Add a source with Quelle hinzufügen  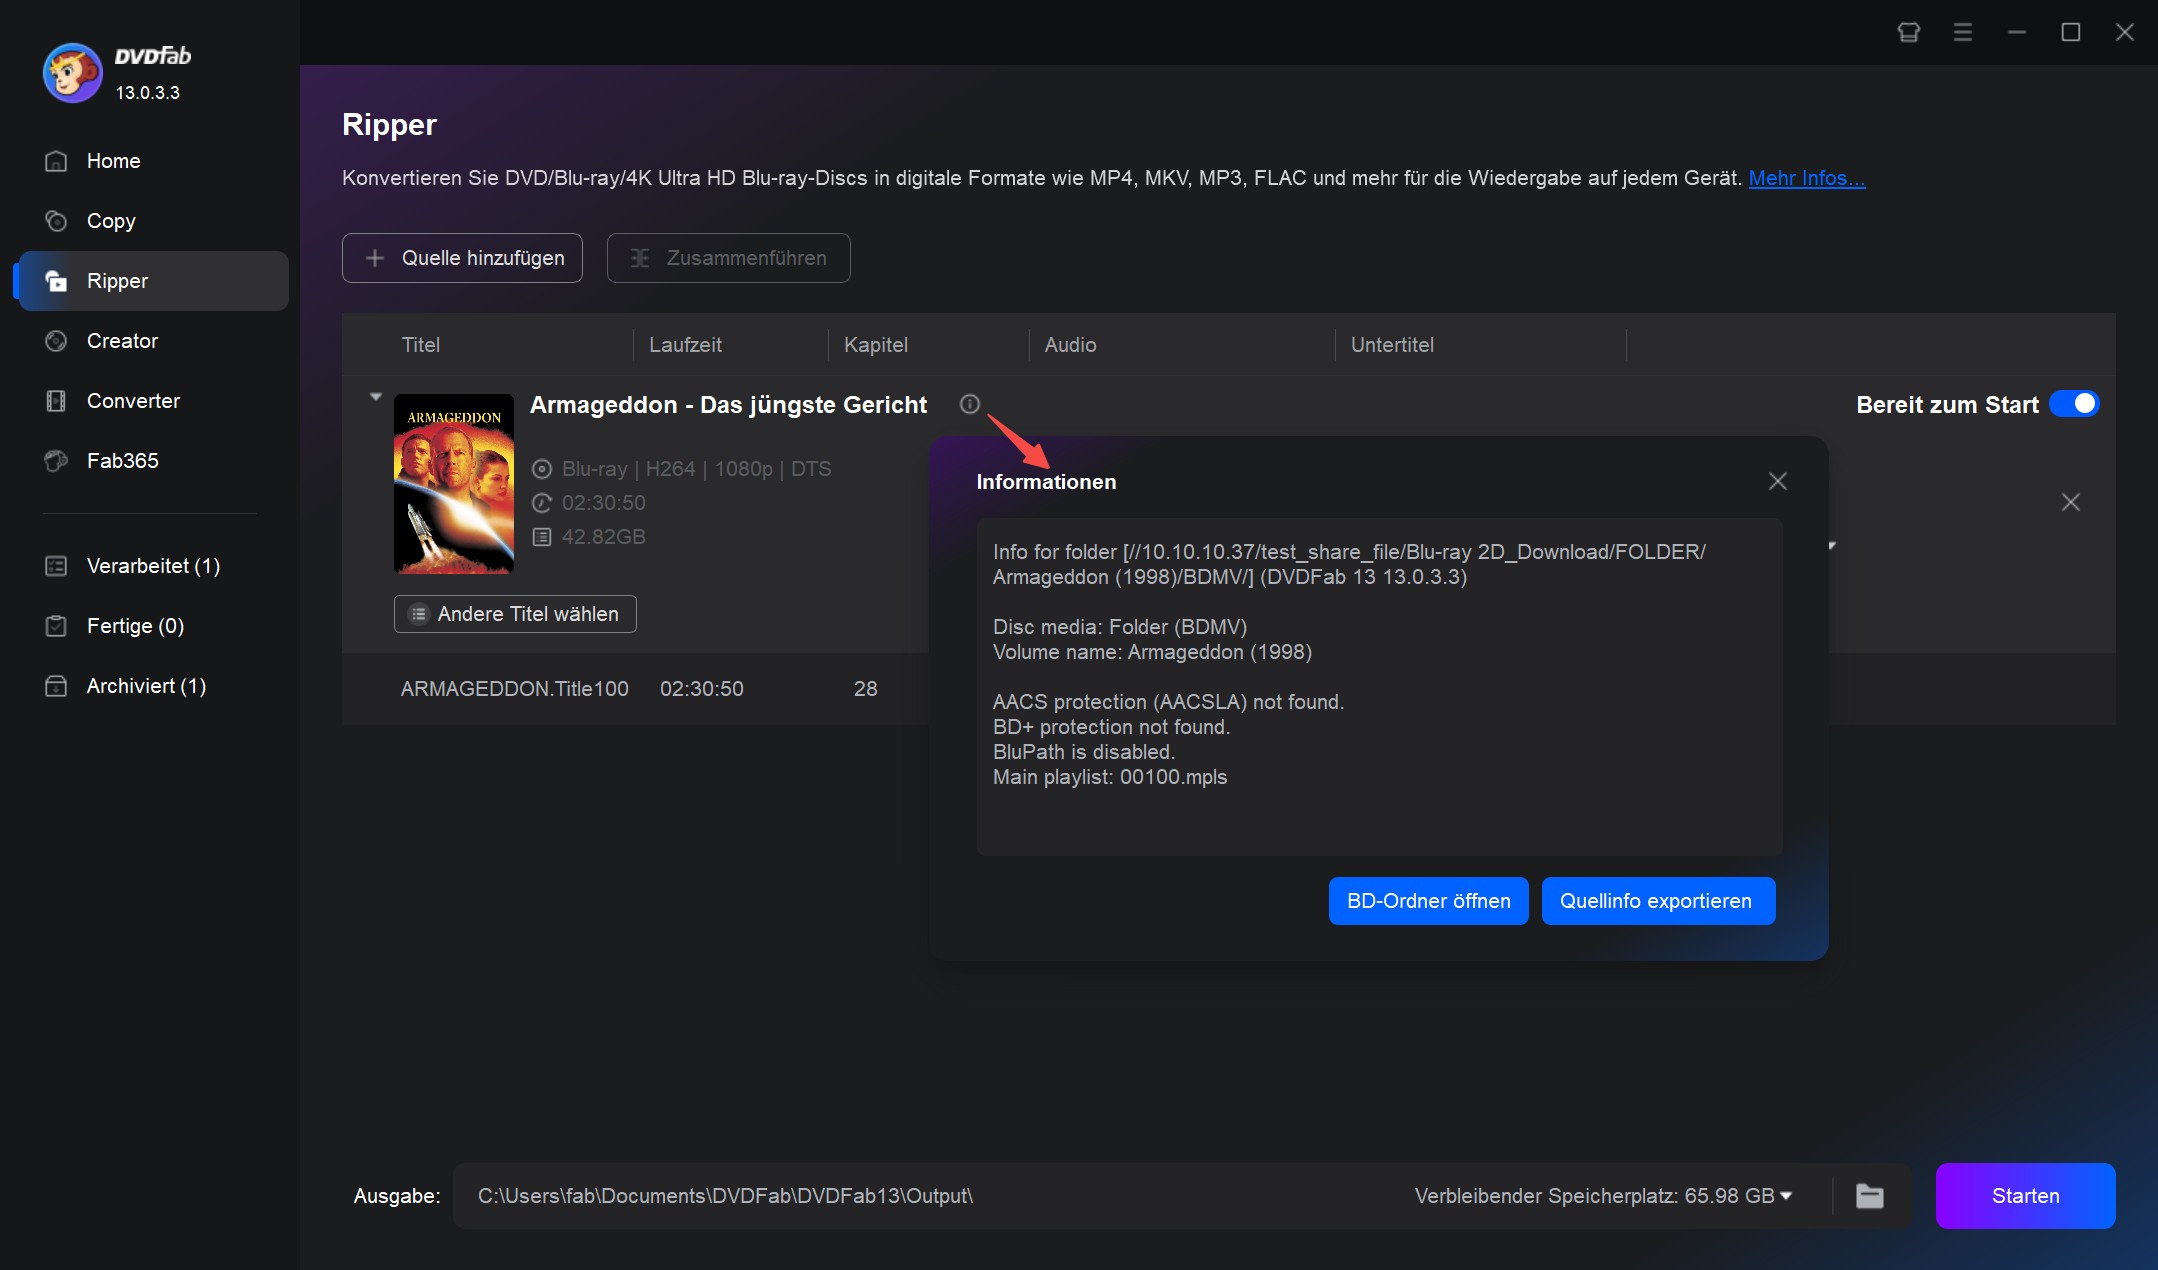click(462, 258)
